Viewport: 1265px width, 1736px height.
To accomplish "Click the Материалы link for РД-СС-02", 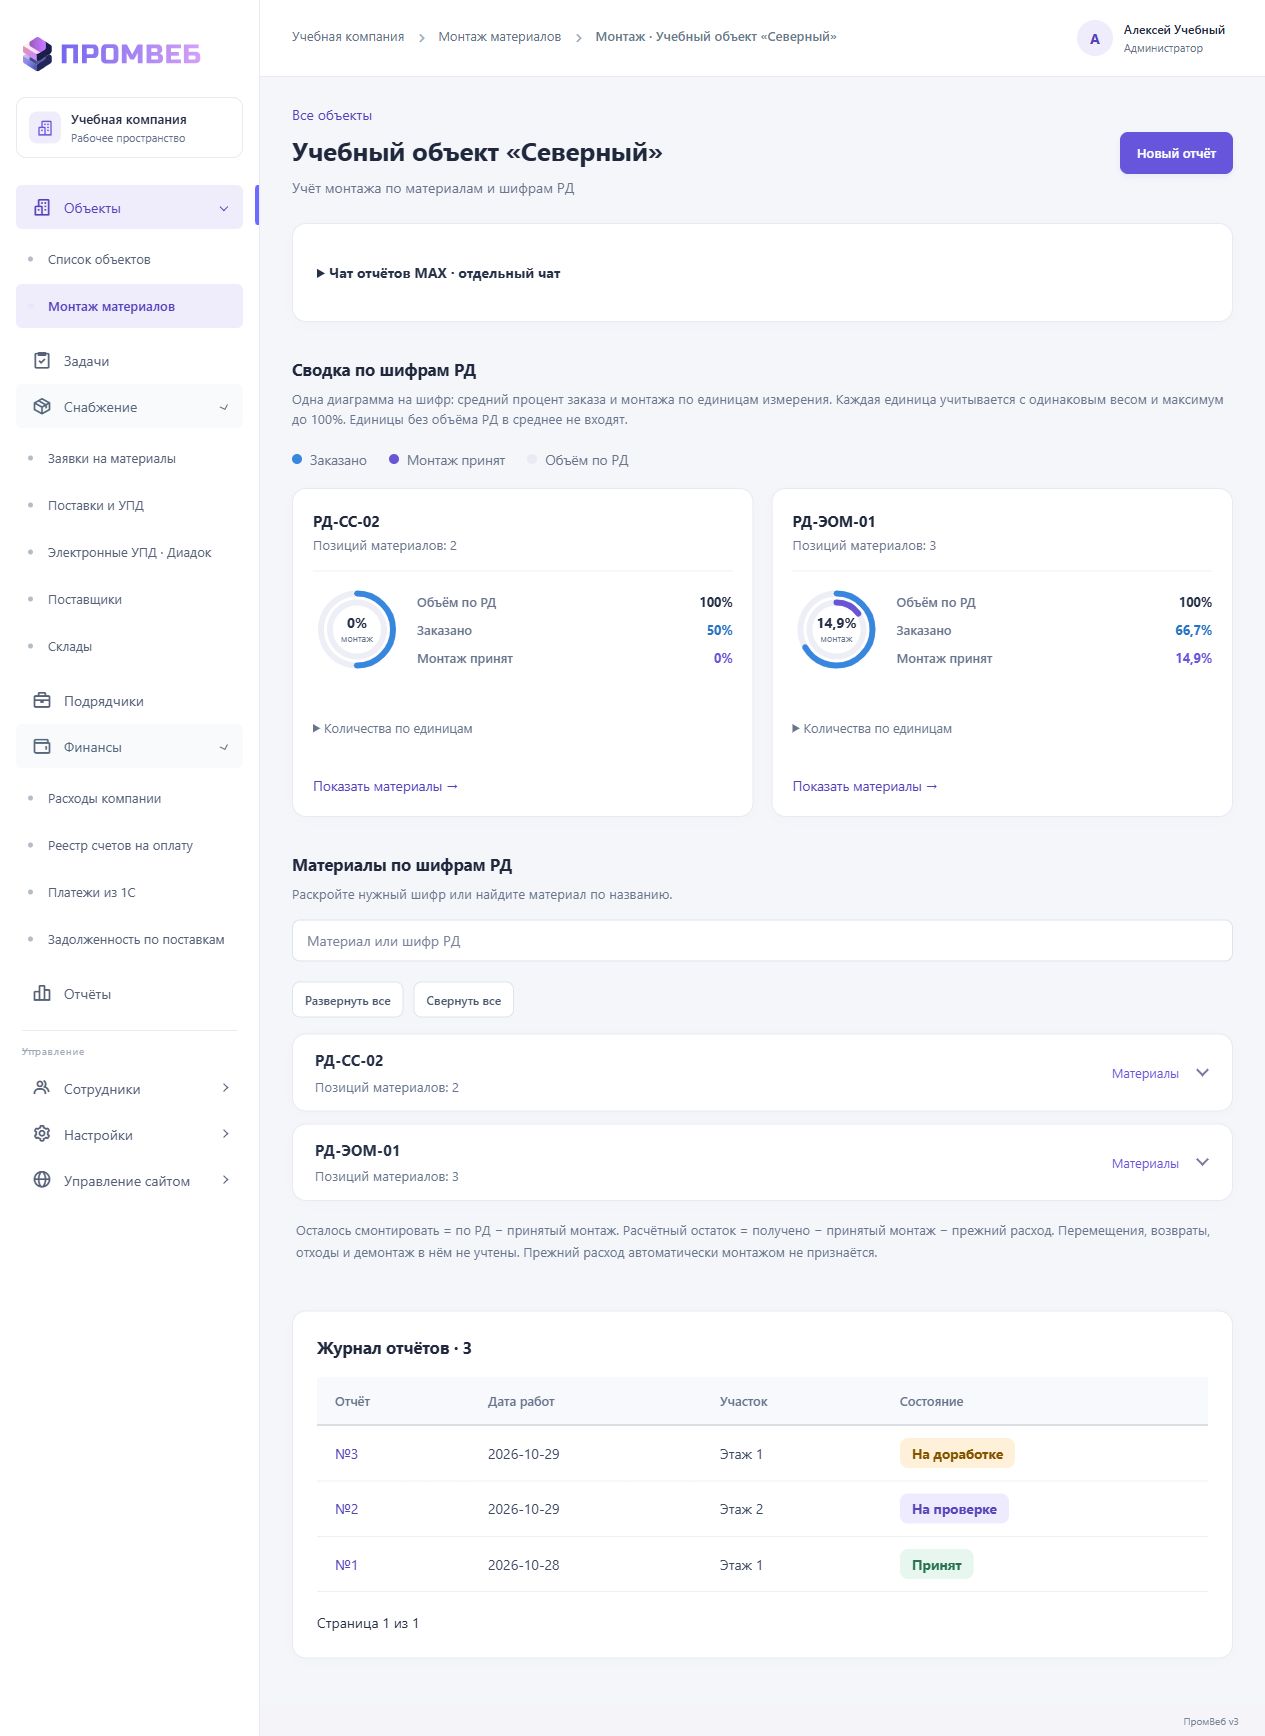I will pyautogui.click(x=1145, y=1074).
